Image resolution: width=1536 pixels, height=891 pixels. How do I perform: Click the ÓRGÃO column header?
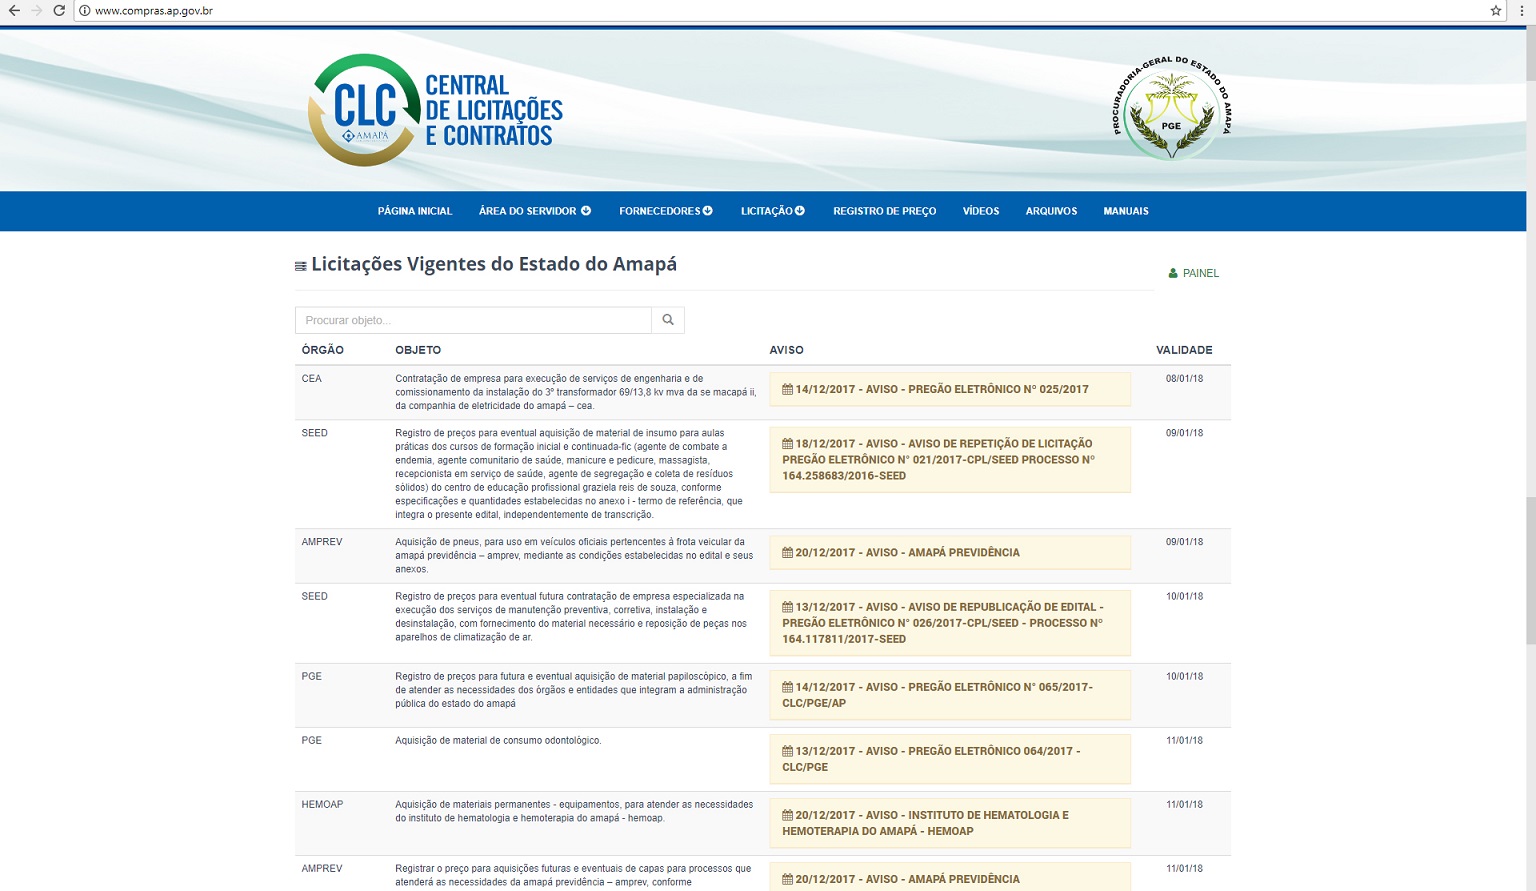pyautogui.click(x=322, y=350)
